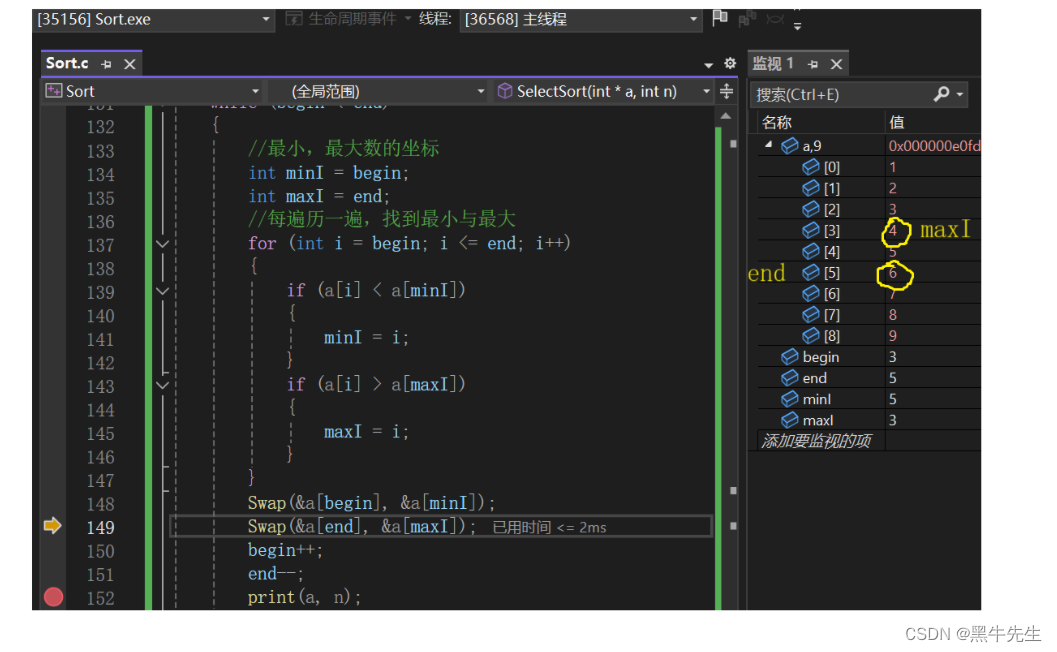Select the a,9 watch row
1057x652 pixels.
pyautogui.click(x=869, y=146)
